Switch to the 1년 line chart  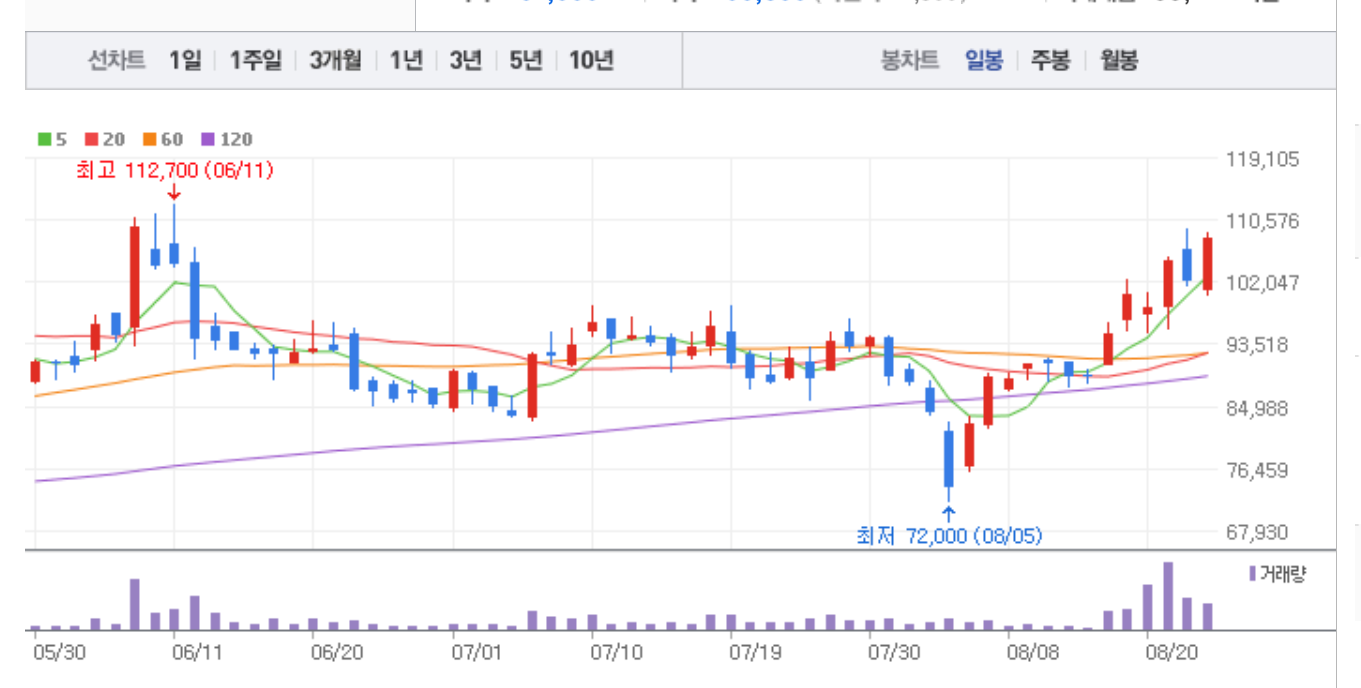point(406,61)
